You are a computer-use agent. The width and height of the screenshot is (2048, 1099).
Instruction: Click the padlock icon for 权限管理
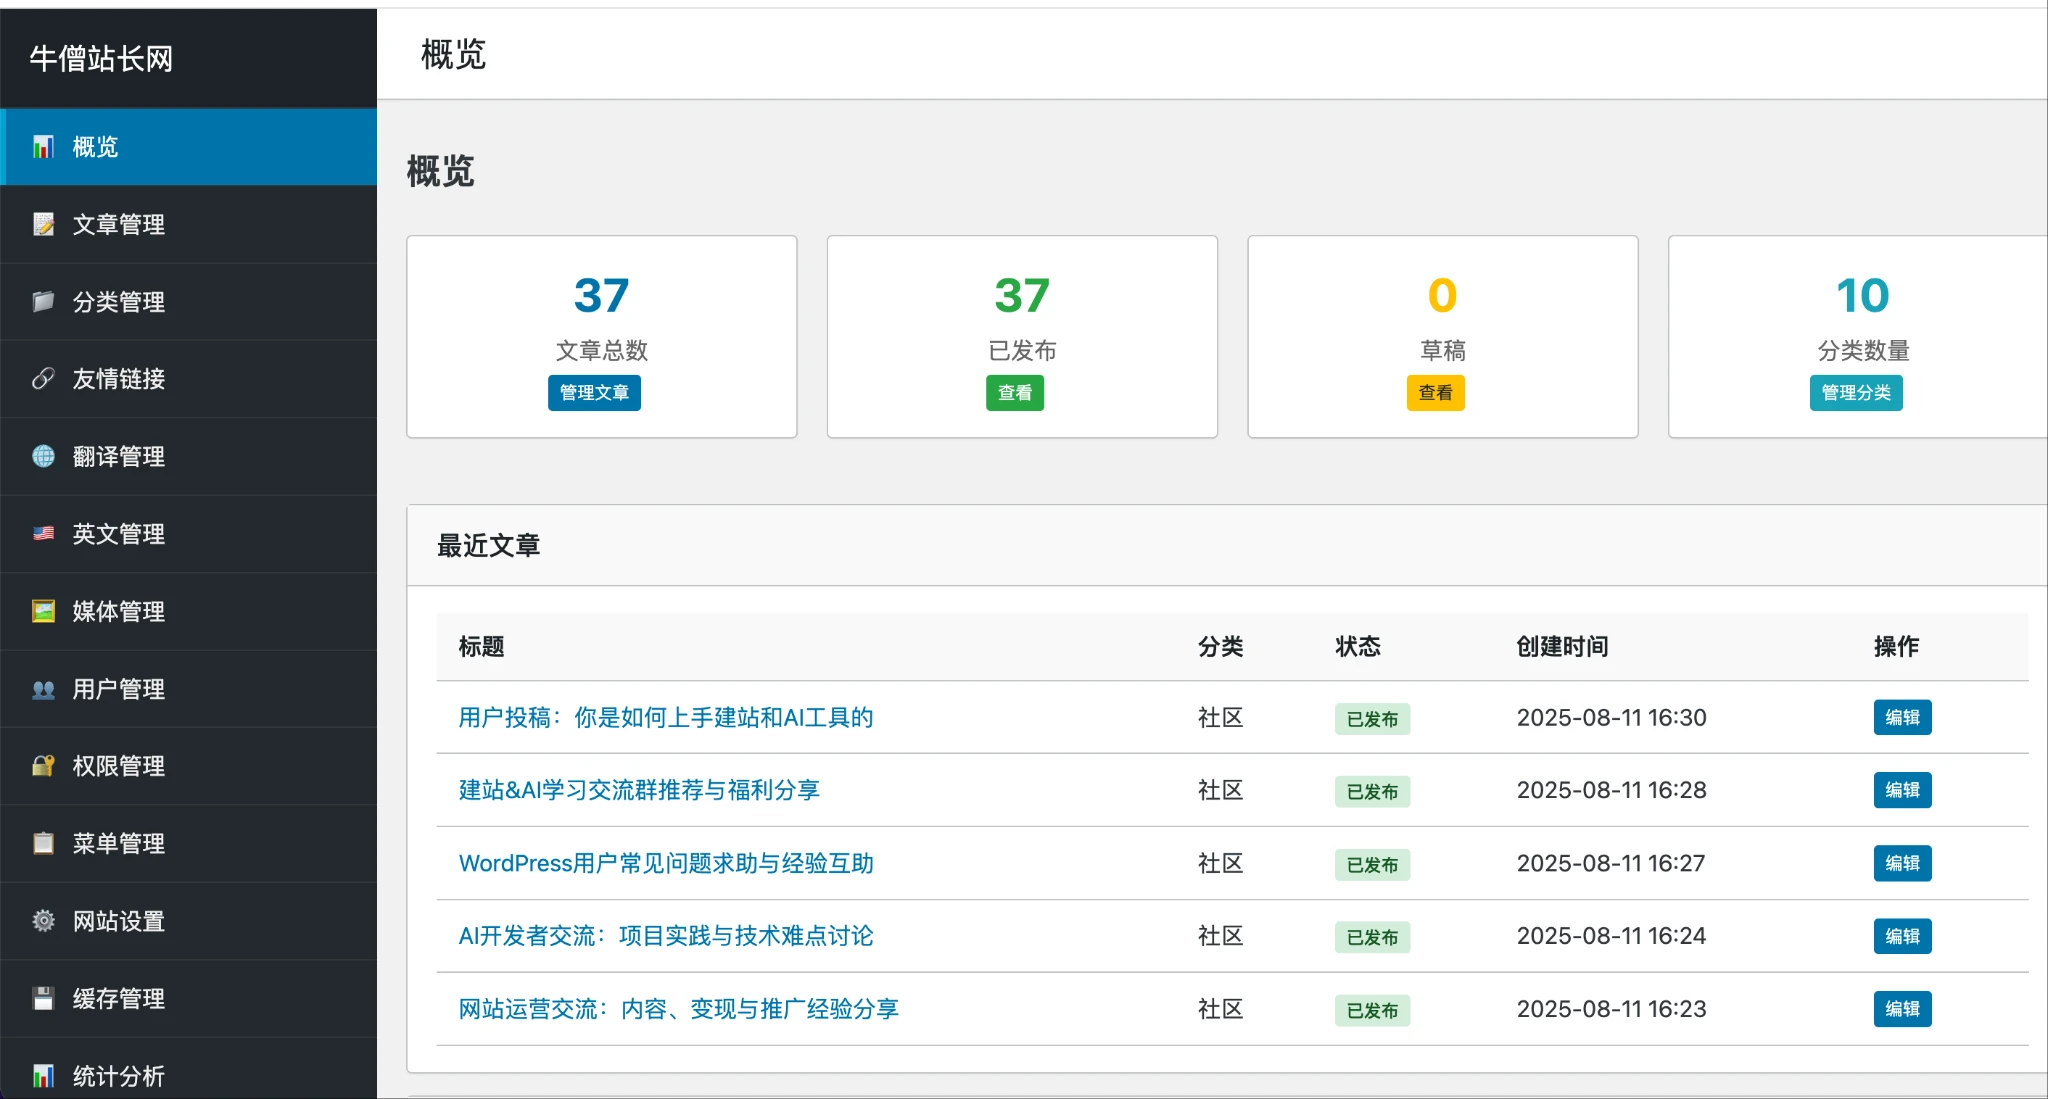43,766
